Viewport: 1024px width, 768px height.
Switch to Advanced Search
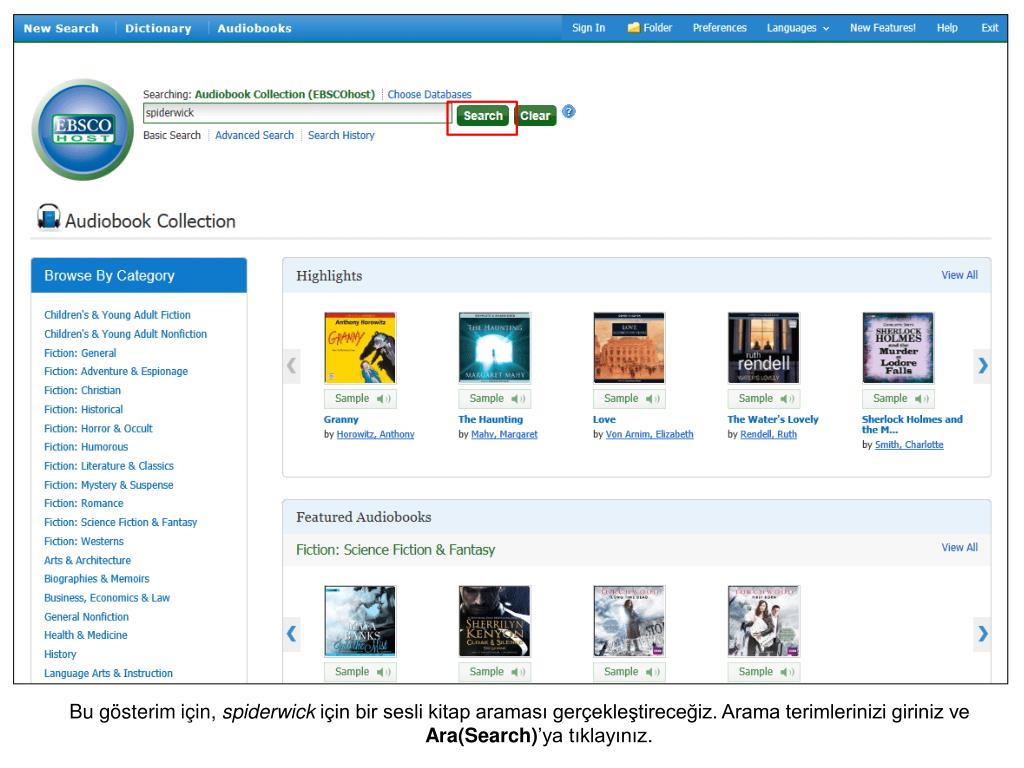[x=254, y=135]
